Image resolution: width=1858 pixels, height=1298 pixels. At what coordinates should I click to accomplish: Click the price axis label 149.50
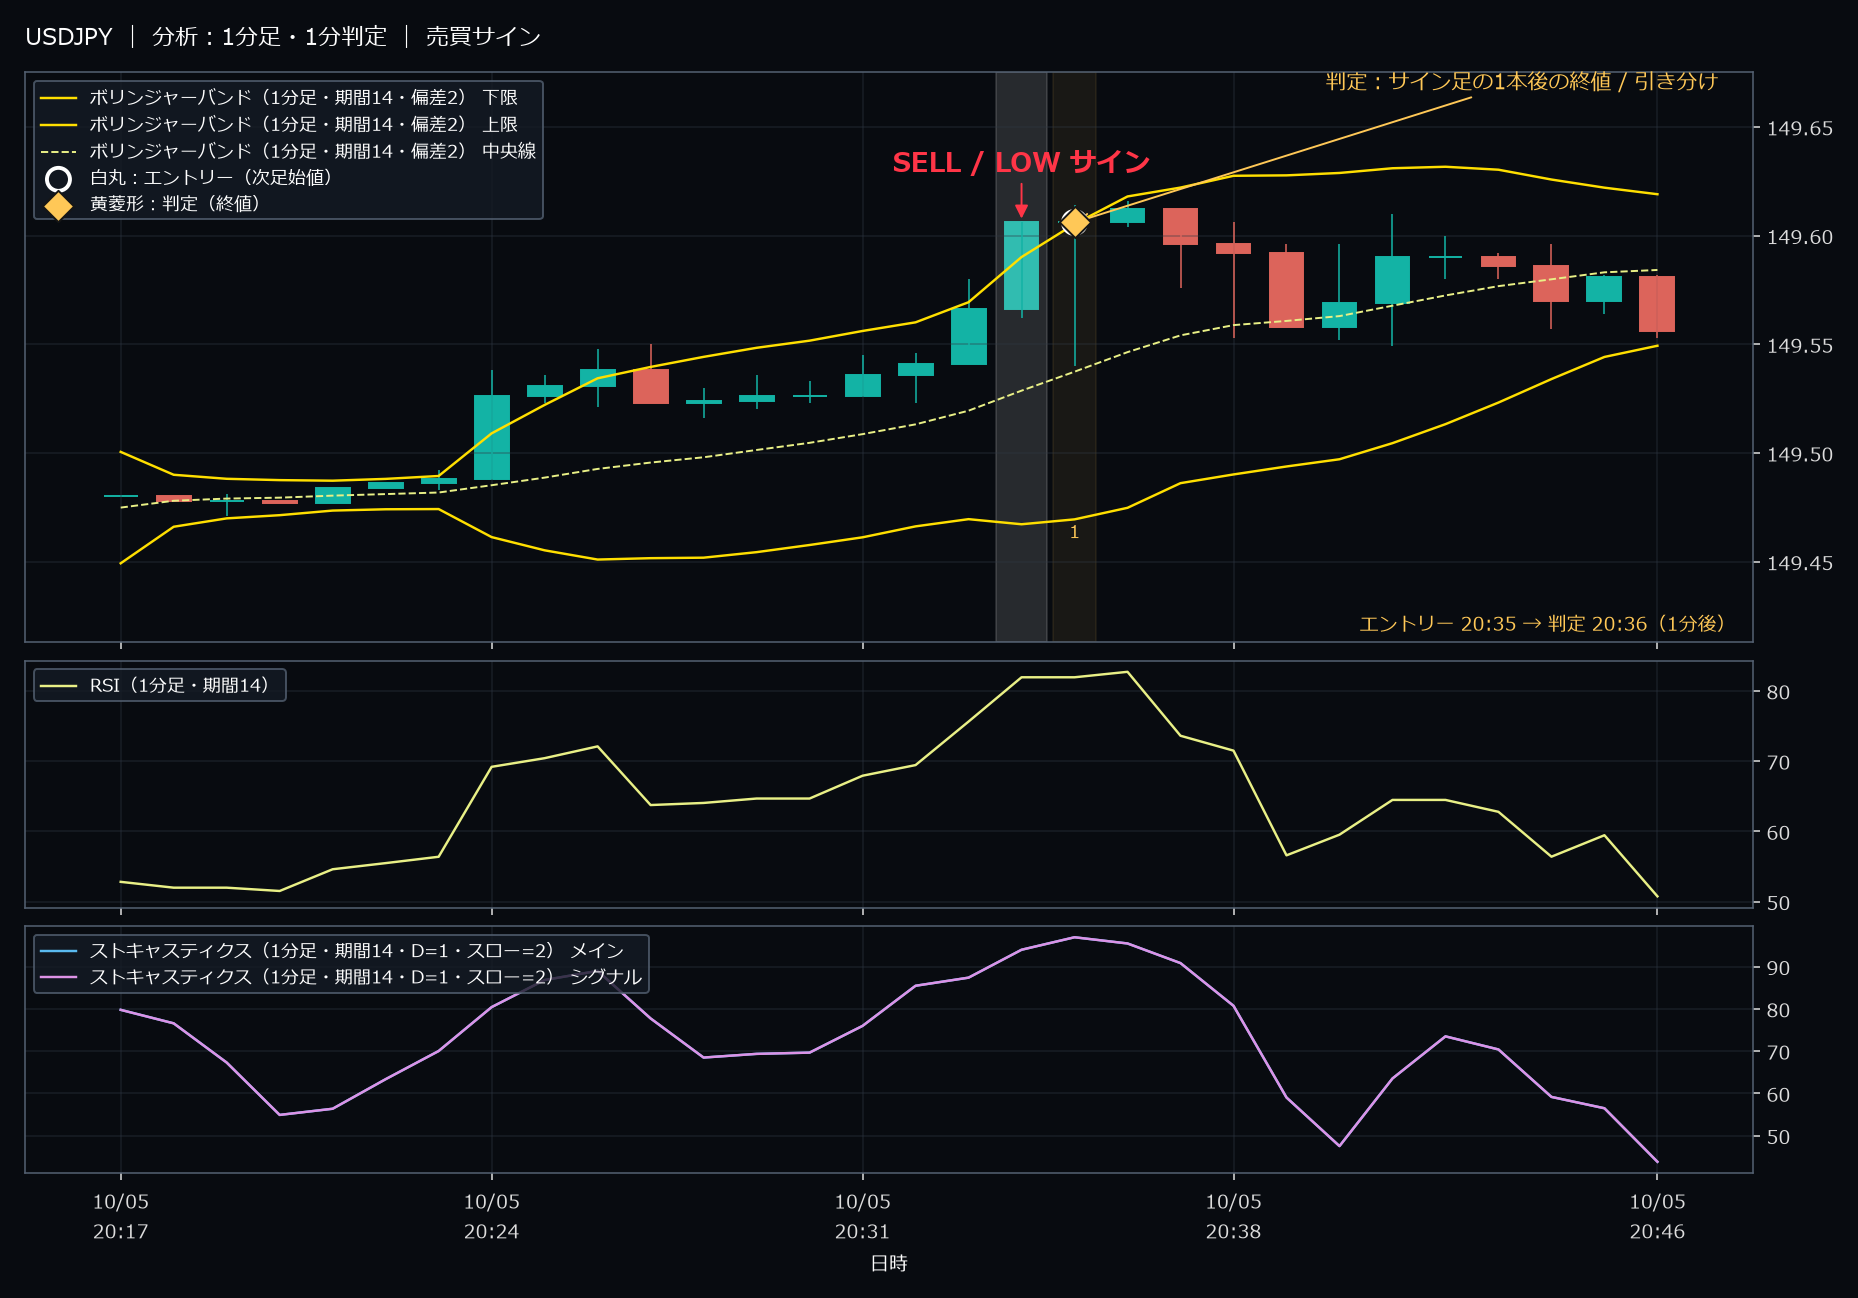(x=1799, y=454)
